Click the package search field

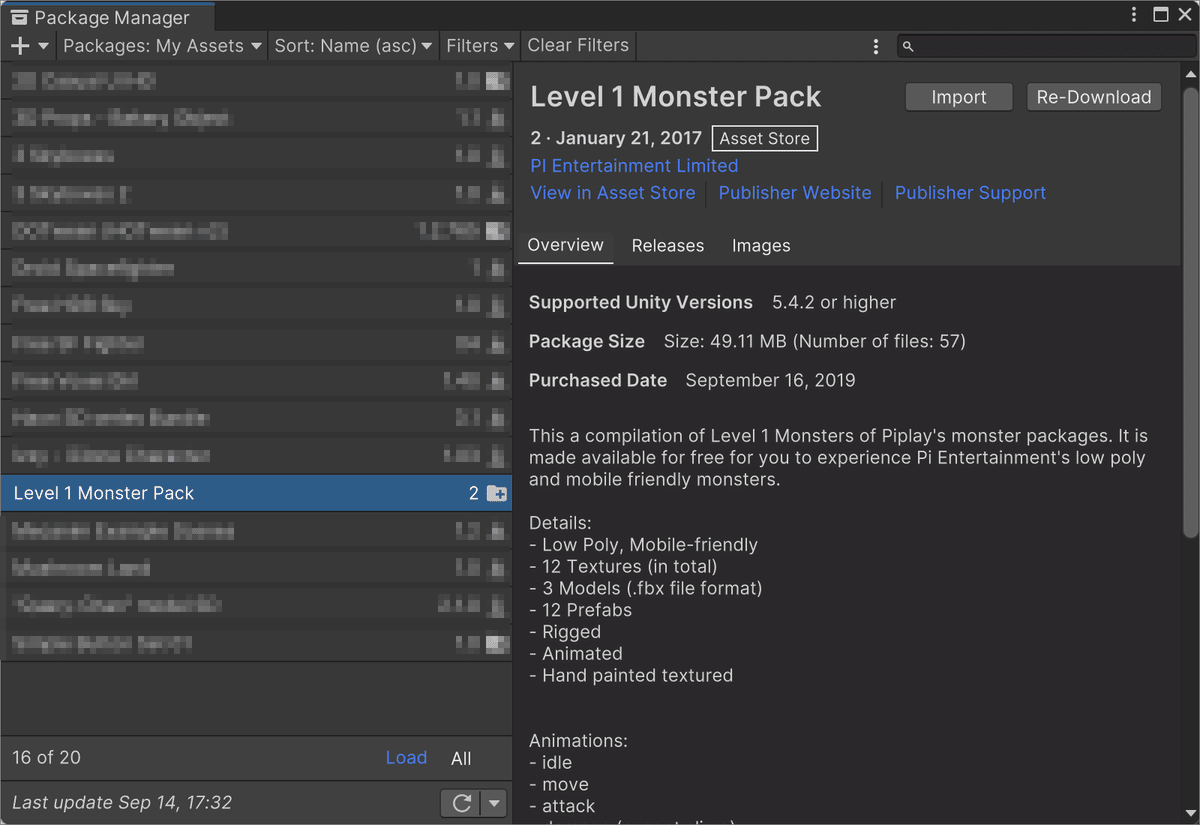pos(1045,46)
